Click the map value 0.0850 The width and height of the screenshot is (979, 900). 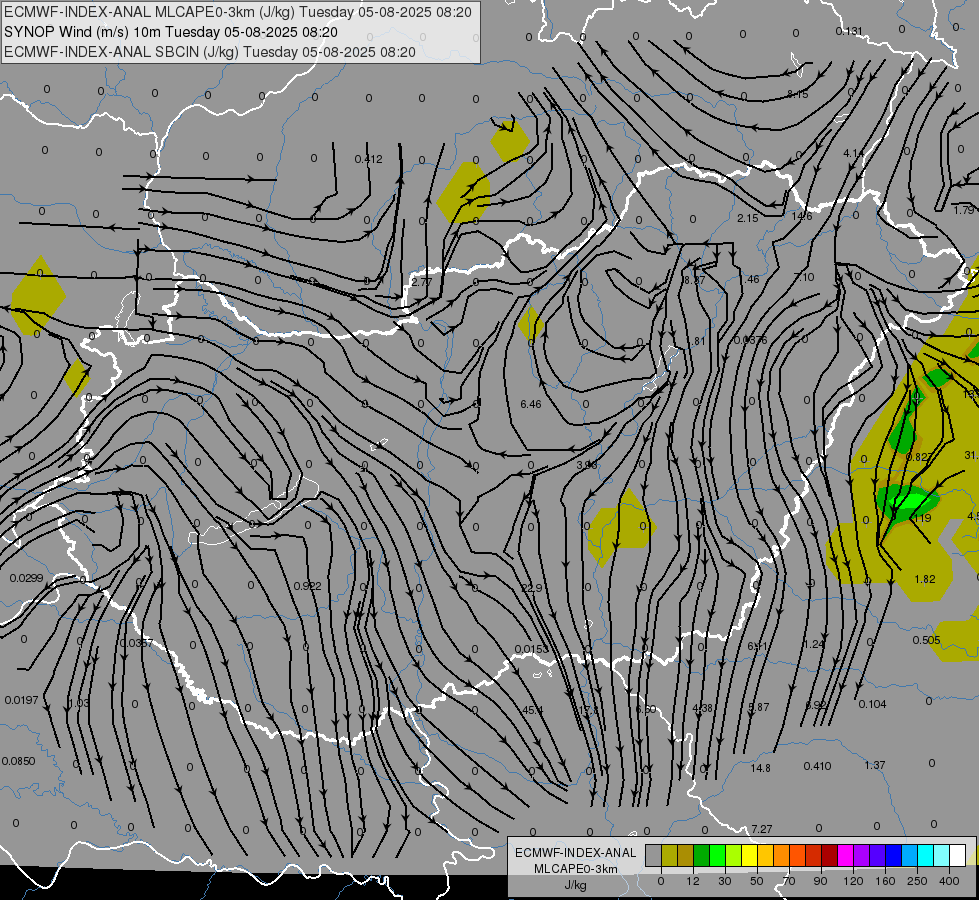pos(19,761)
